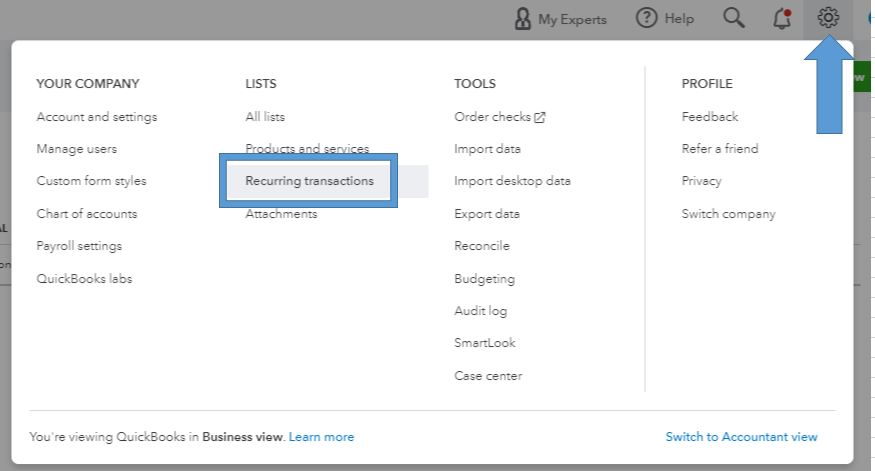The image size is (875, 471).
Task: Open Account and settings
Action: (x=96, y=117)
